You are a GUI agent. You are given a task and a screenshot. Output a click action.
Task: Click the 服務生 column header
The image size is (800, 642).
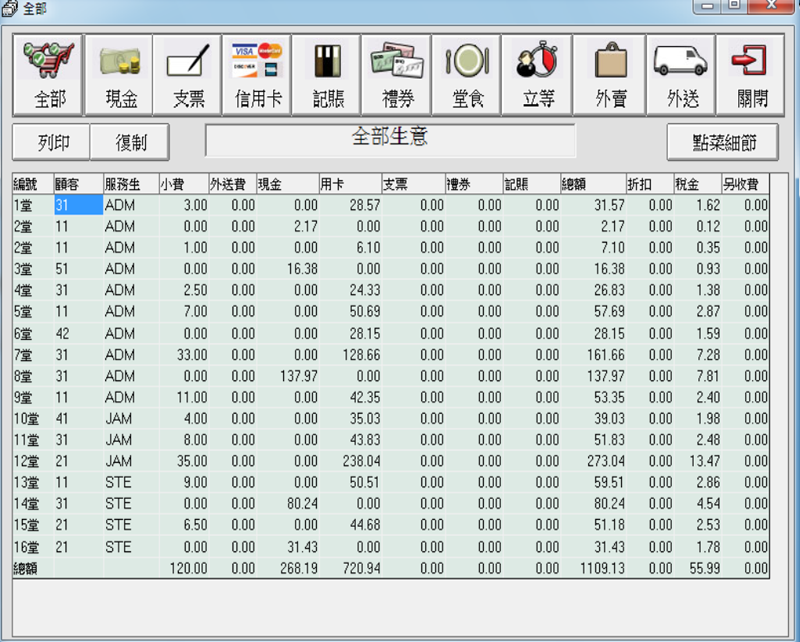[x=131, y=184]
